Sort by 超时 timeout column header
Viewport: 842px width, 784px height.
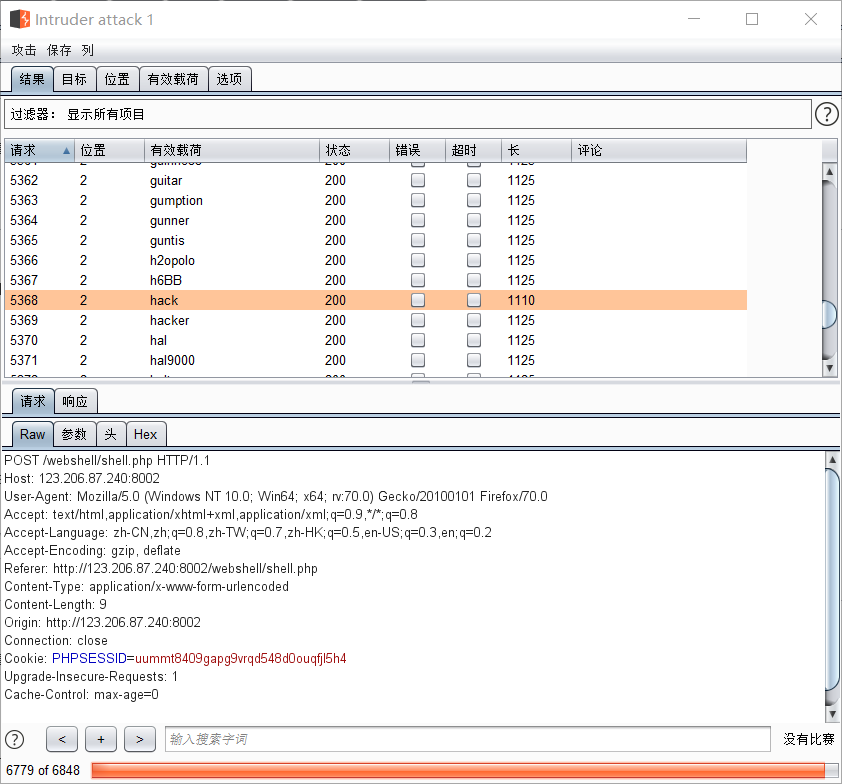473,150
